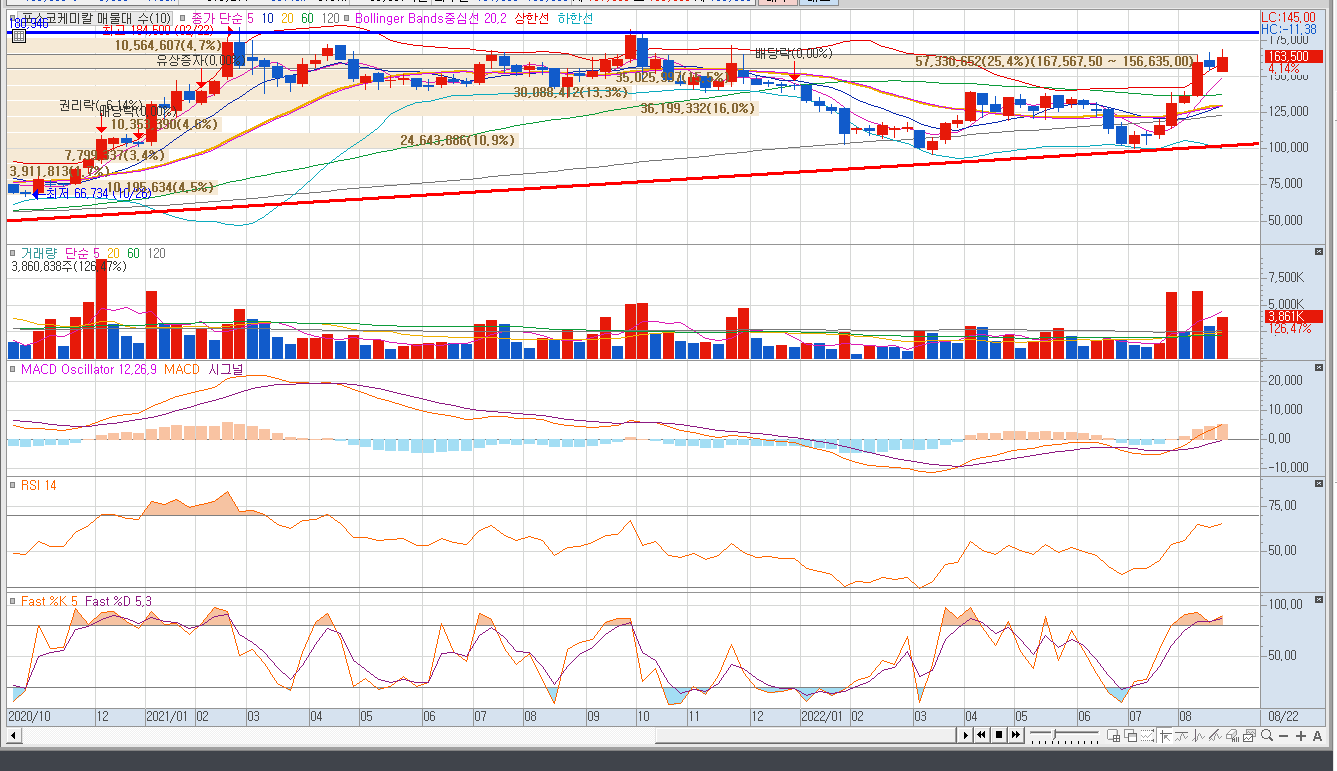1337x771 pixels.
Task: Close the Fast %K indicator panel
Action: [x=1318, y=600]
